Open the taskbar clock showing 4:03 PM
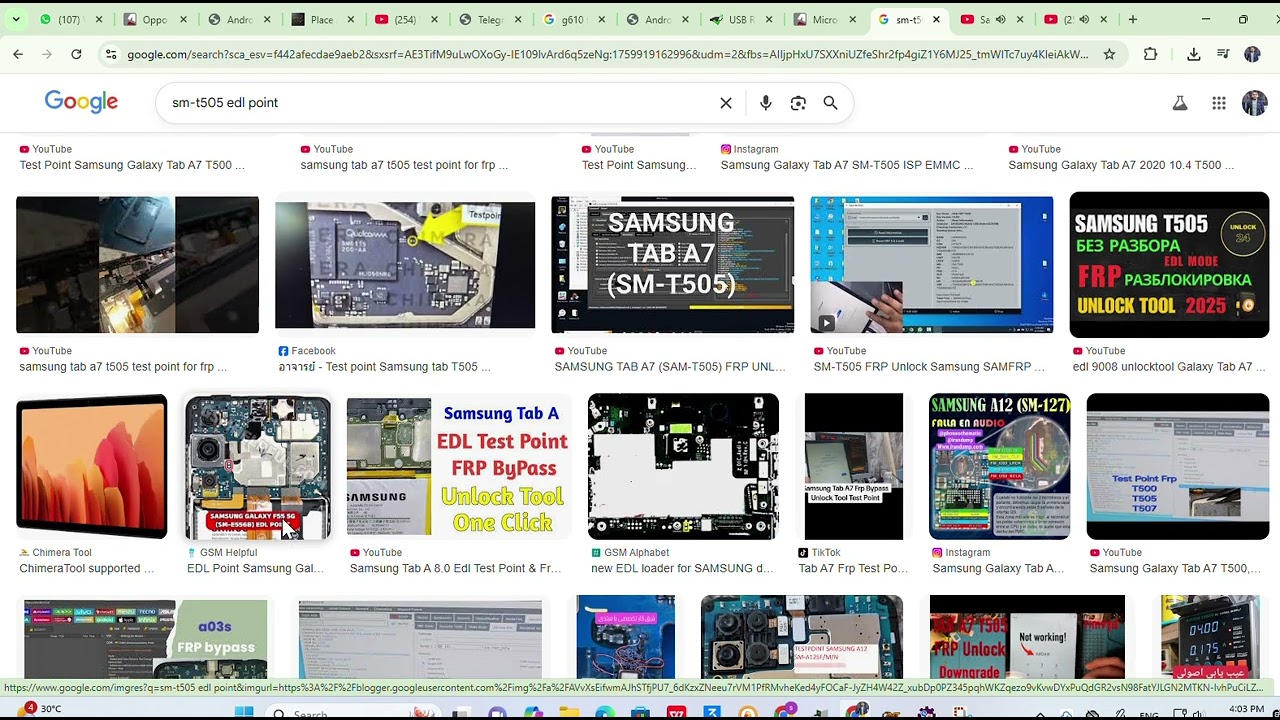Viewport: 1280px width, 720px height. (1246, 710)
